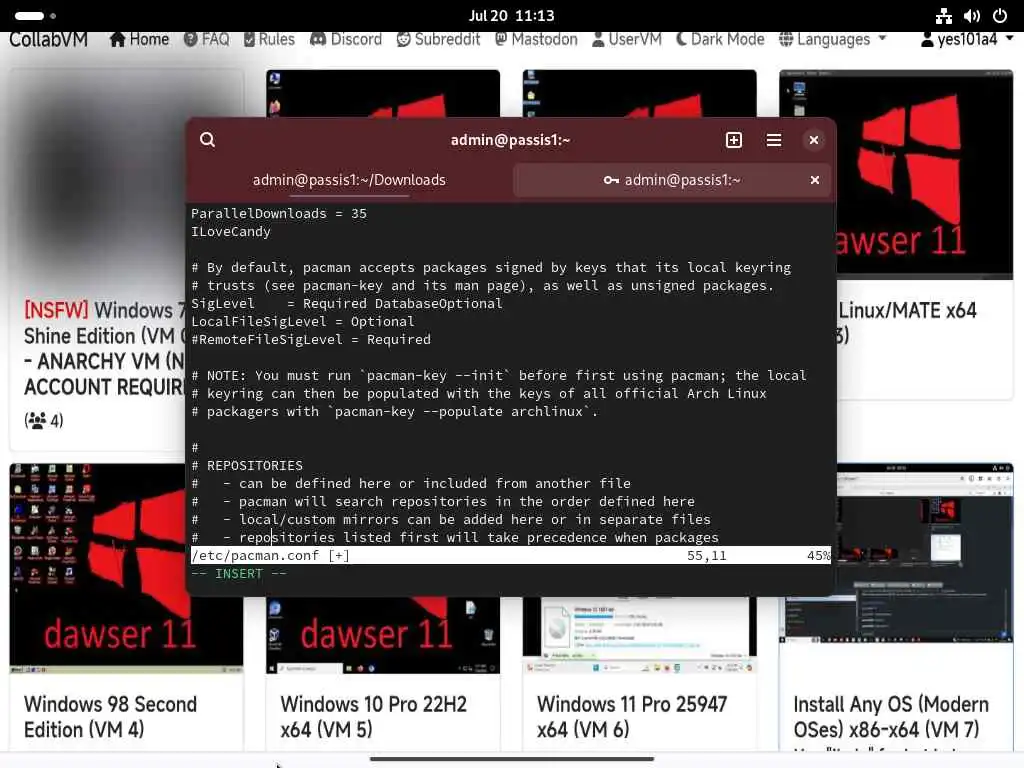Click the UserVM person icon
The width and height of the screenshot is (1024, 768).
[598, 39]
